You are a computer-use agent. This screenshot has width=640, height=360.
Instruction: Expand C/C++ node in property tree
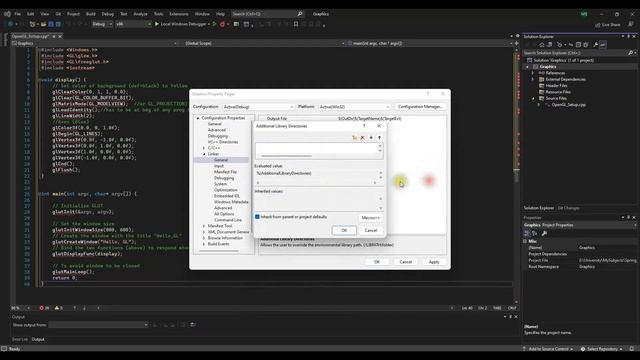point(204,148)
